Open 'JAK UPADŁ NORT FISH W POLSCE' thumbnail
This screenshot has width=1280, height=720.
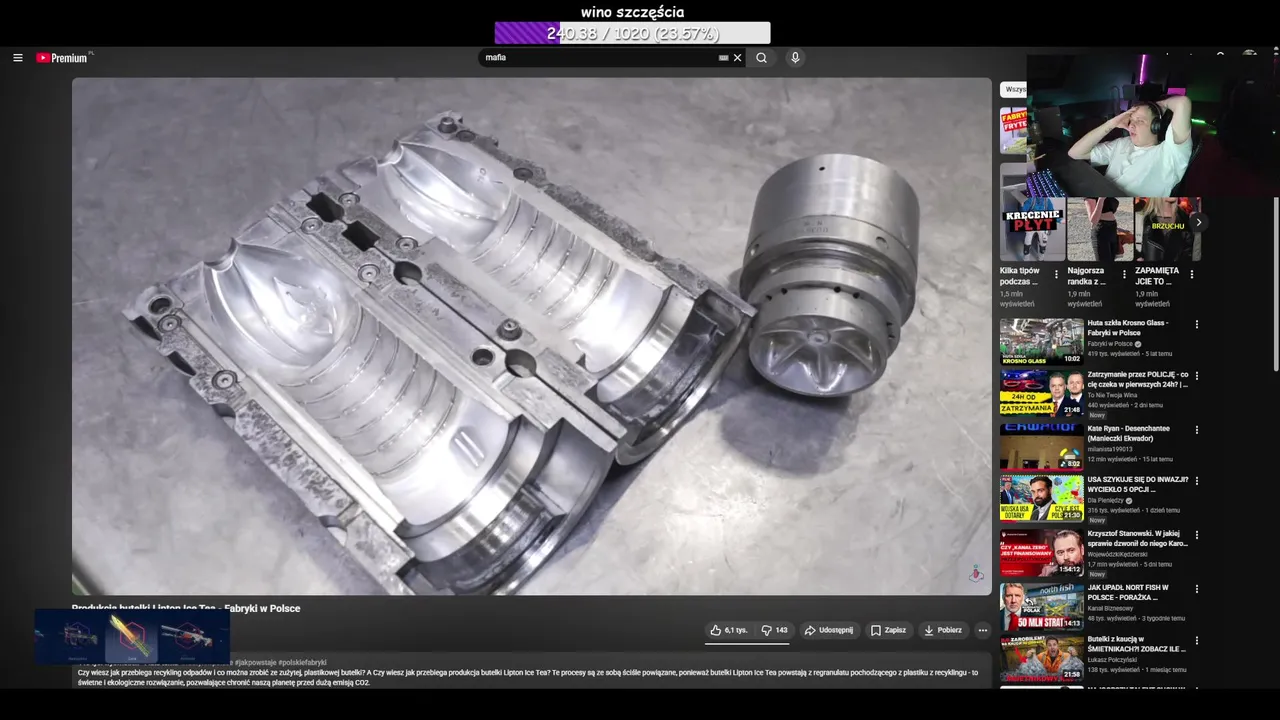pyautogui.click(x=1041, y=606)
